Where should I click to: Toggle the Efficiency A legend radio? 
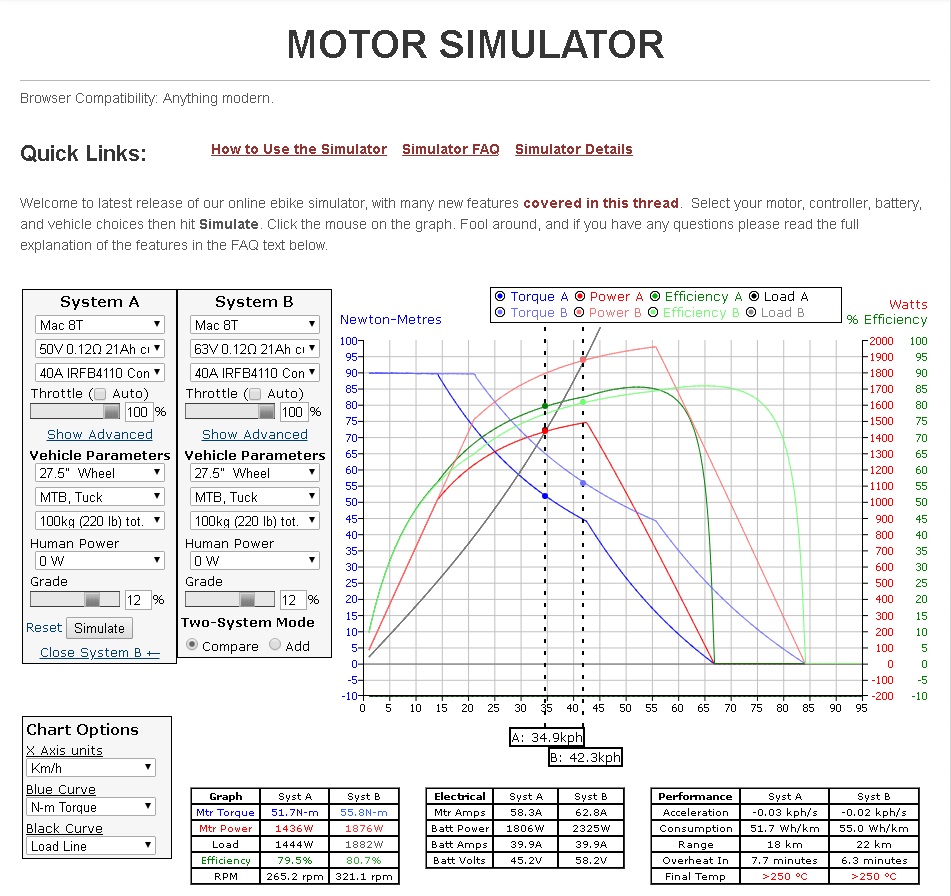655,297
